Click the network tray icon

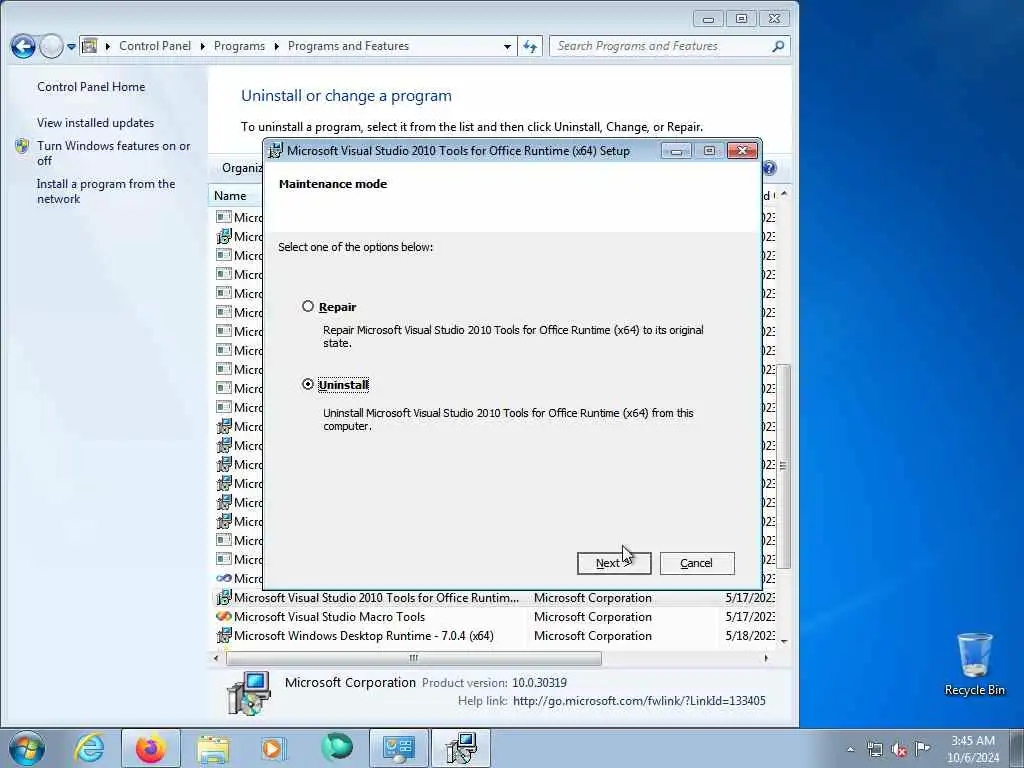pyautogui.click(x=874, y=749)
